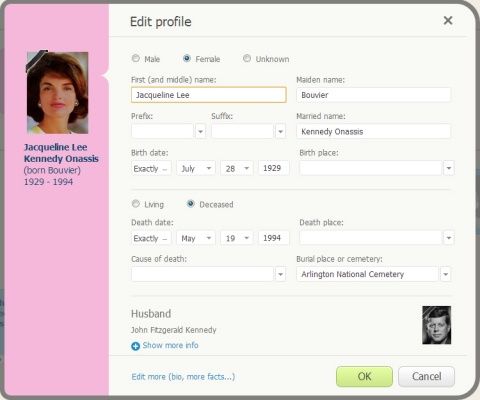
Task: Click the death year field 1994
Action: tap(274, 238)
